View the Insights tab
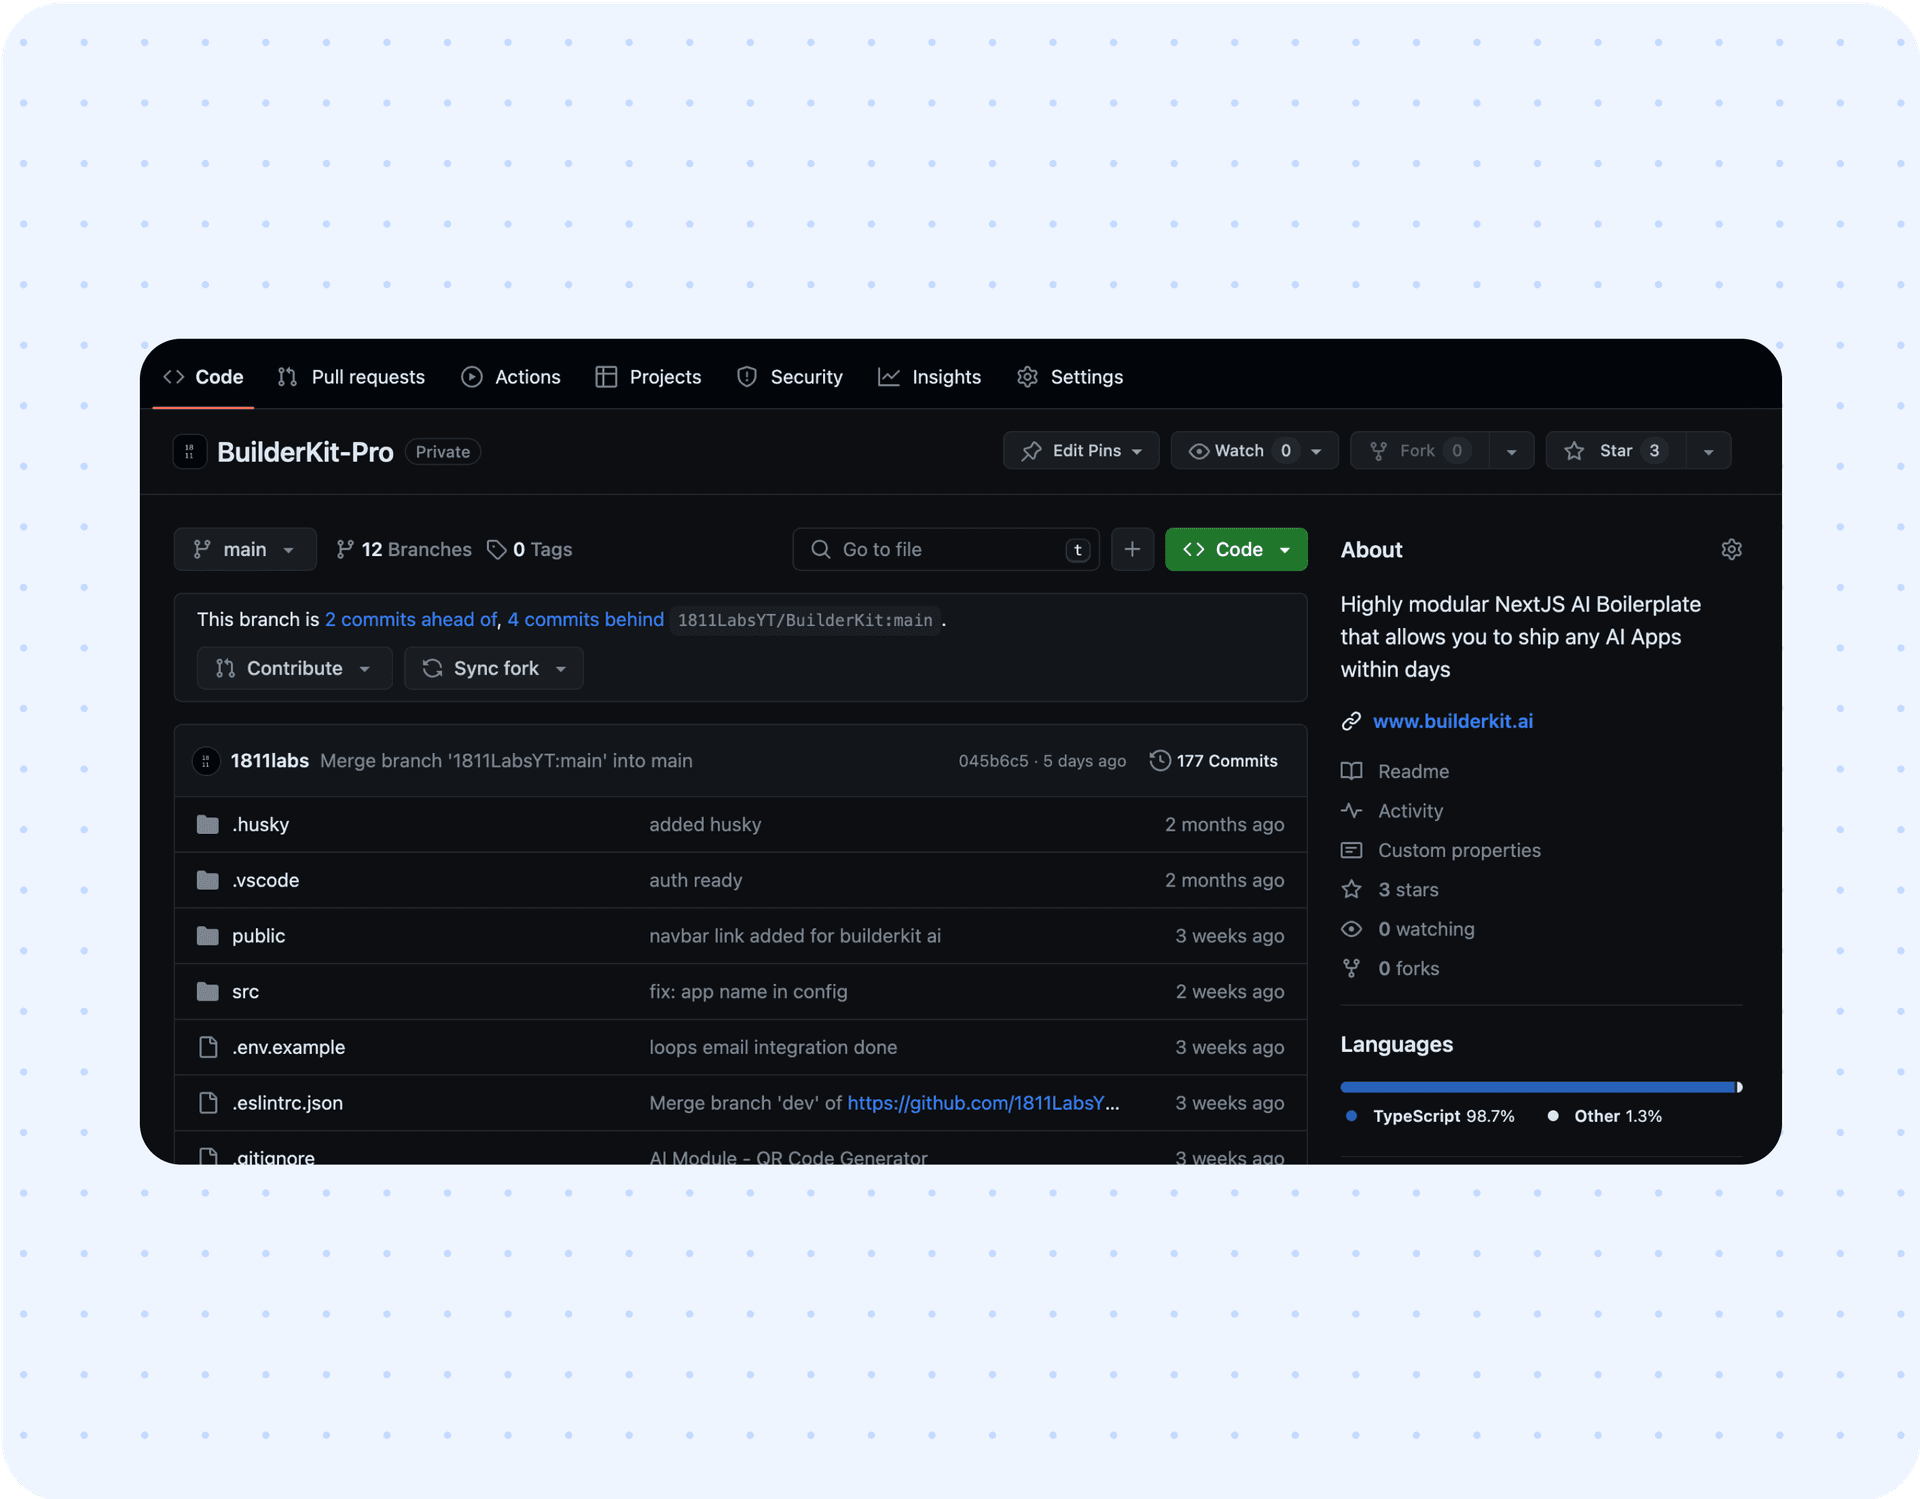The image size is (1920, 1499). tap(929, 377)
